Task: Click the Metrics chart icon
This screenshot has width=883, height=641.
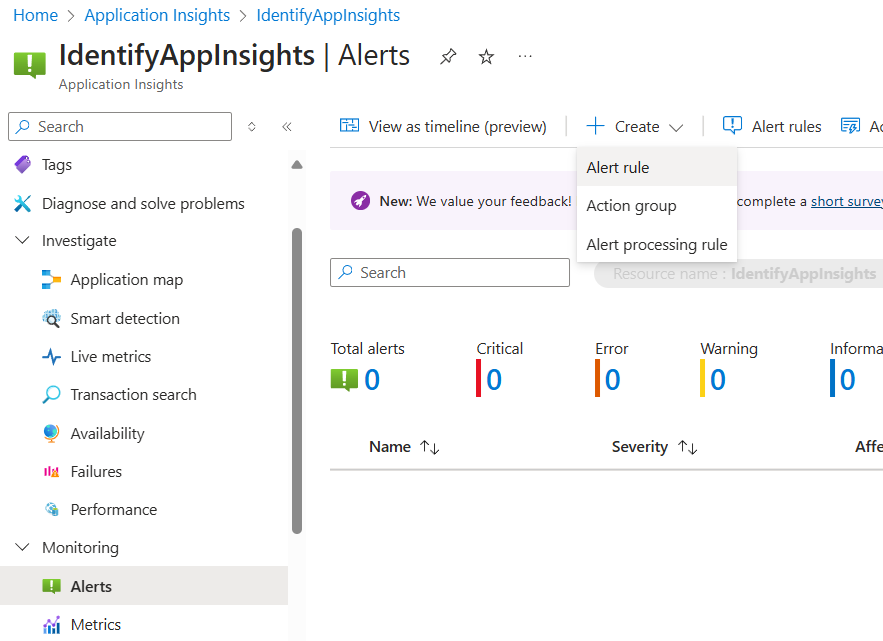Action: click(x=51, y=625)
